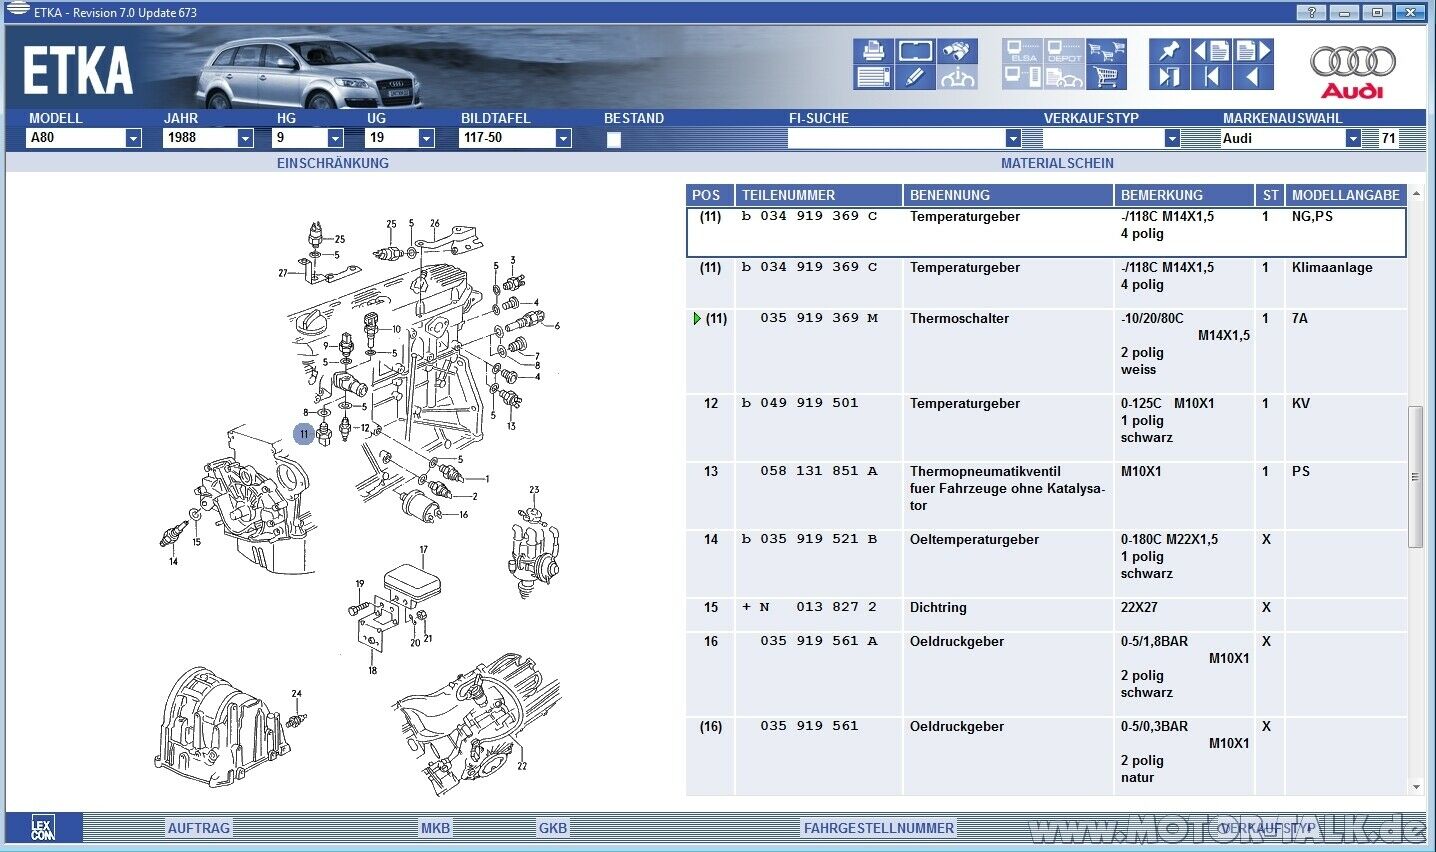The height and width of the screenshot is (852, 1436).
Task: Click the computer-to-server link icon
Action: (1023, 77)
